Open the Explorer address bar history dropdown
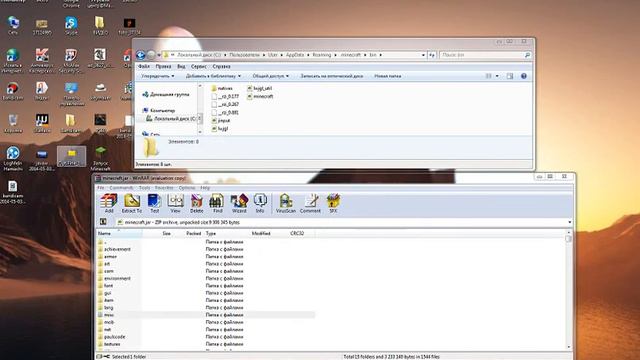The width and height of the screenshot is (640, 360). pyautogui.click(x=423, y=55)
